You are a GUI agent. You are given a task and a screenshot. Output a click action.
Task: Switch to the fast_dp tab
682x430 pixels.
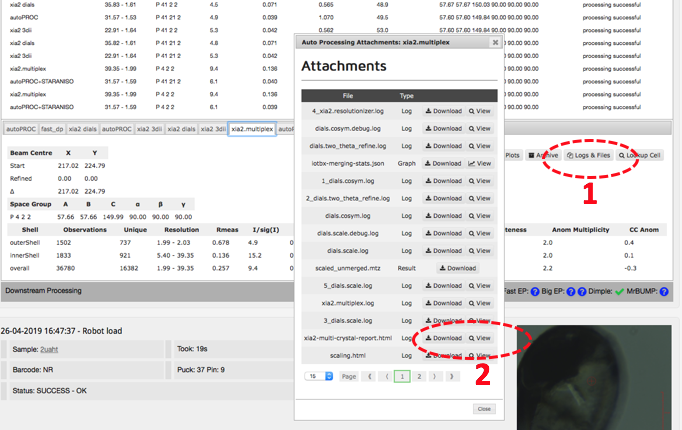[x=52, y=129]
